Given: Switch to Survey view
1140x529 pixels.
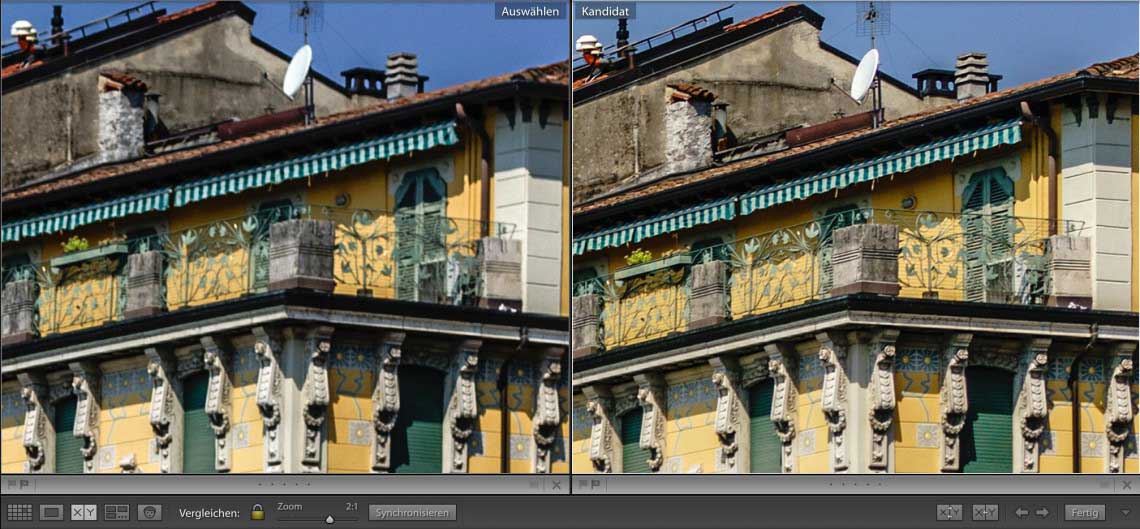Looking at the screenshot, I should coord(117,512).
